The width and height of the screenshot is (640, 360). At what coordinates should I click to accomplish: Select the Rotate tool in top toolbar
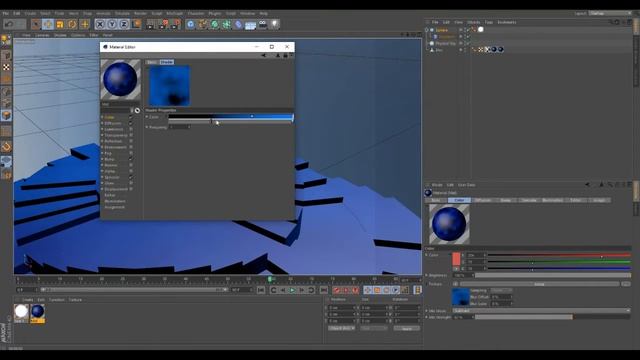pos(72,24)
